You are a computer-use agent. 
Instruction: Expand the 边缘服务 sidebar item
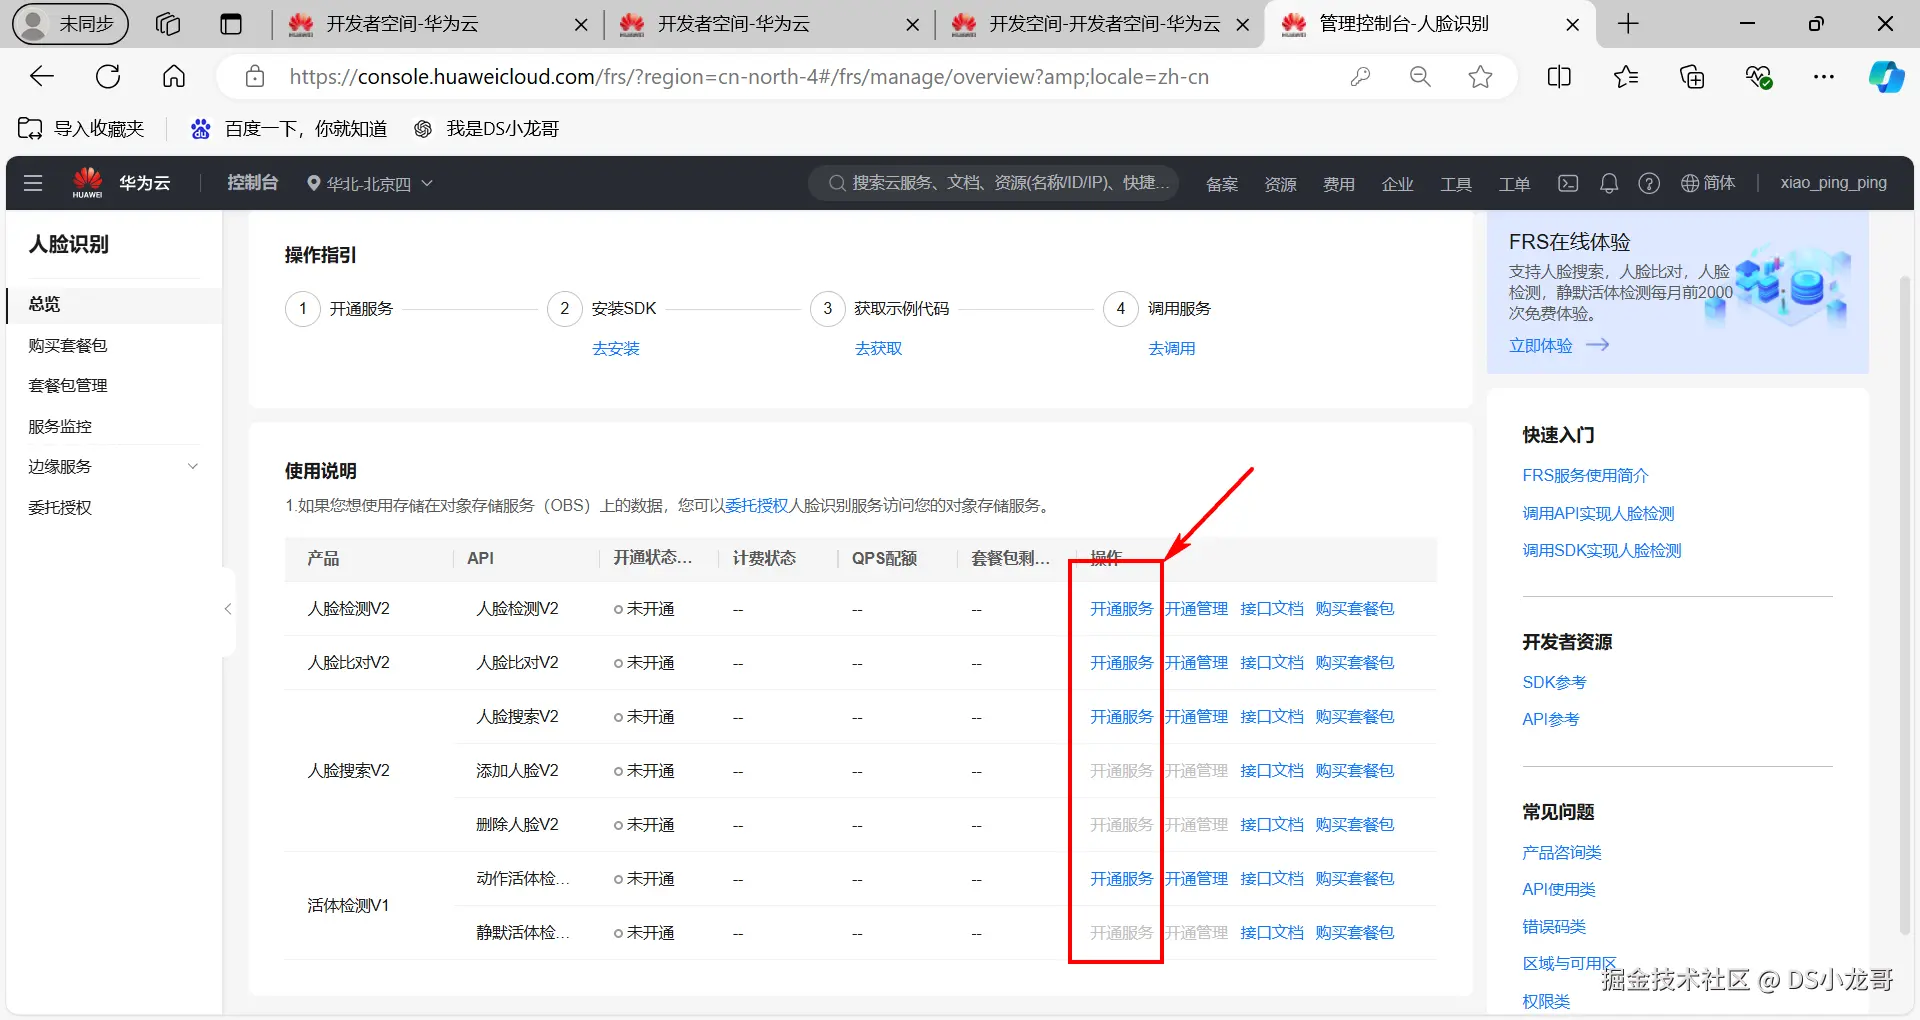[113, 467]
